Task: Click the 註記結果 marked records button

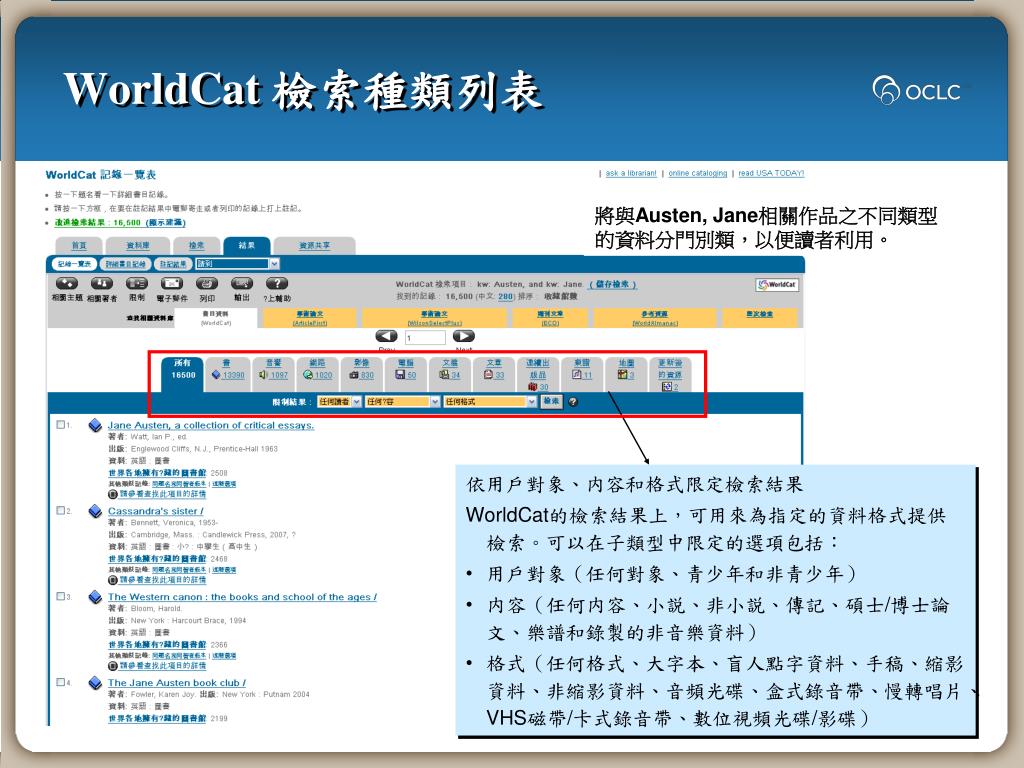Action: pyautogui.click(x=173, y=264)
